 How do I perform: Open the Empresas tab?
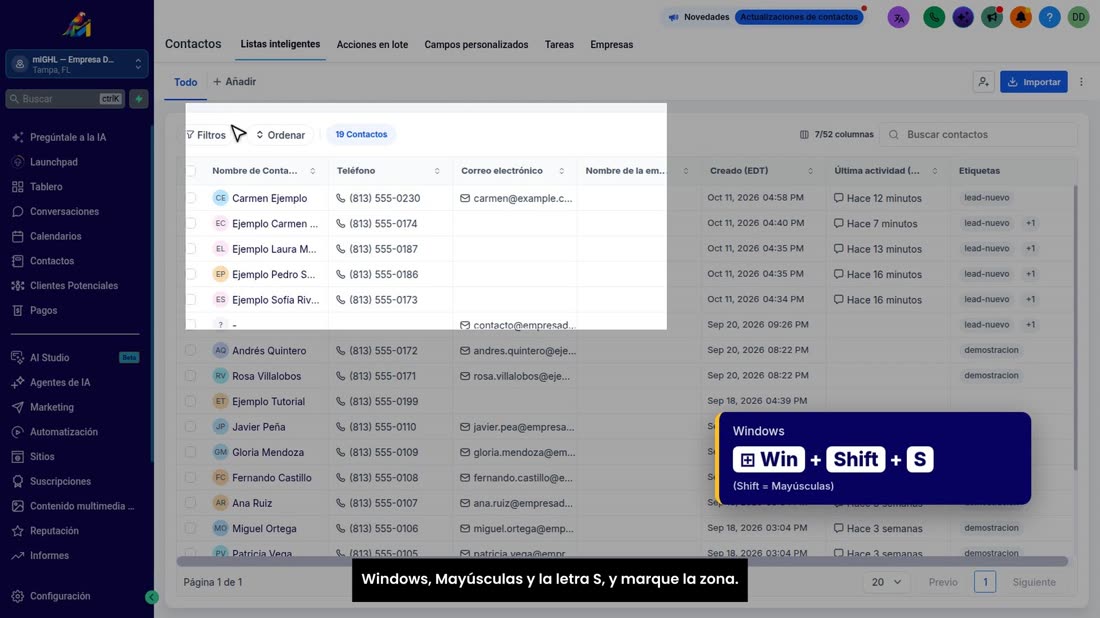point(612,44)
